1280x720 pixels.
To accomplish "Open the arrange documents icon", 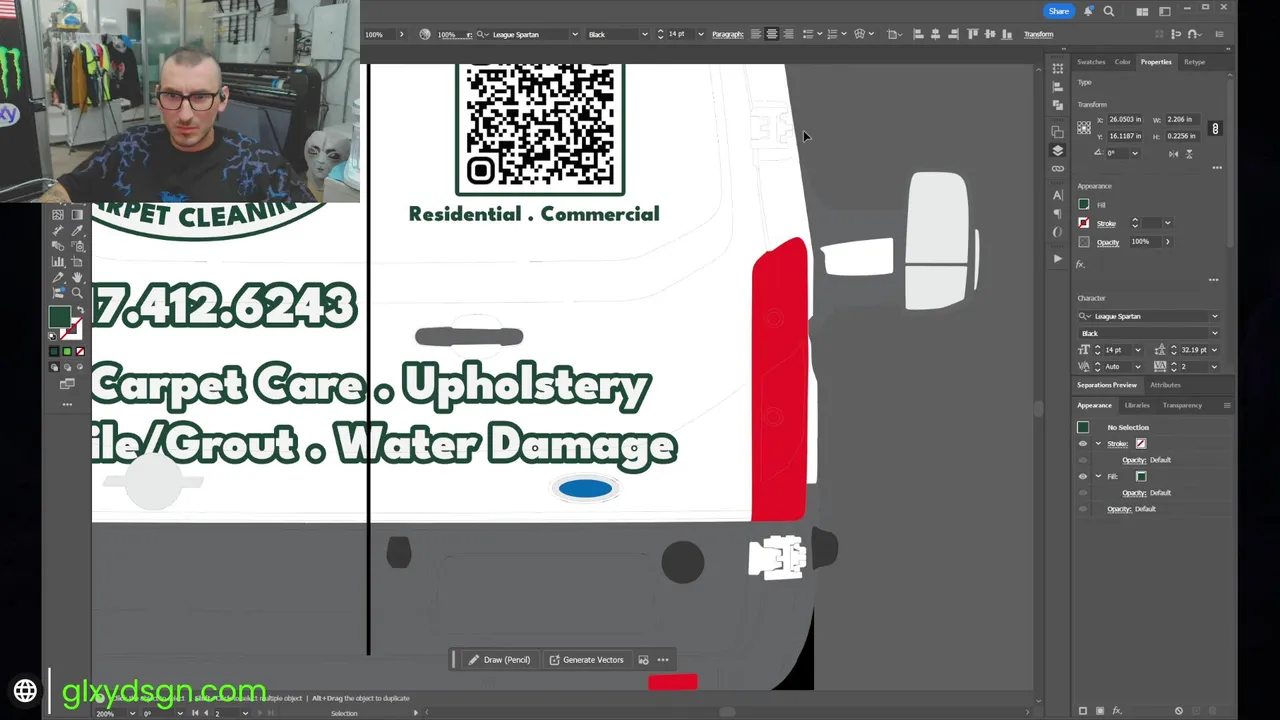I will (x=1142, y=12).
